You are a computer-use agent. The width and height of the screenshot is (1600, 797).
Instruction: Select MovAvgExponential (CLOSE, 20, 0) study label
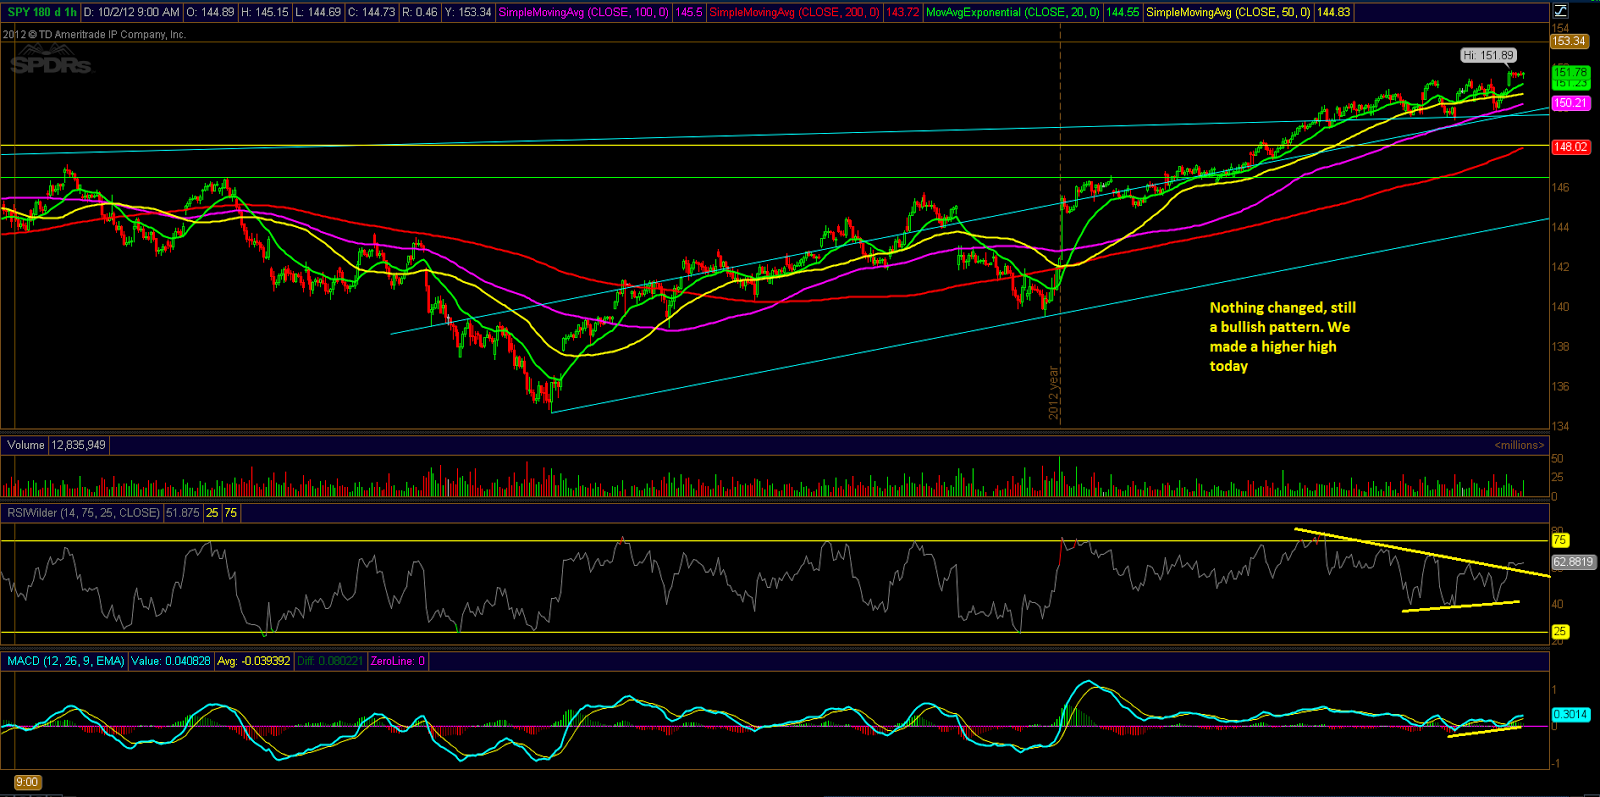click(x=1013, y=12)
